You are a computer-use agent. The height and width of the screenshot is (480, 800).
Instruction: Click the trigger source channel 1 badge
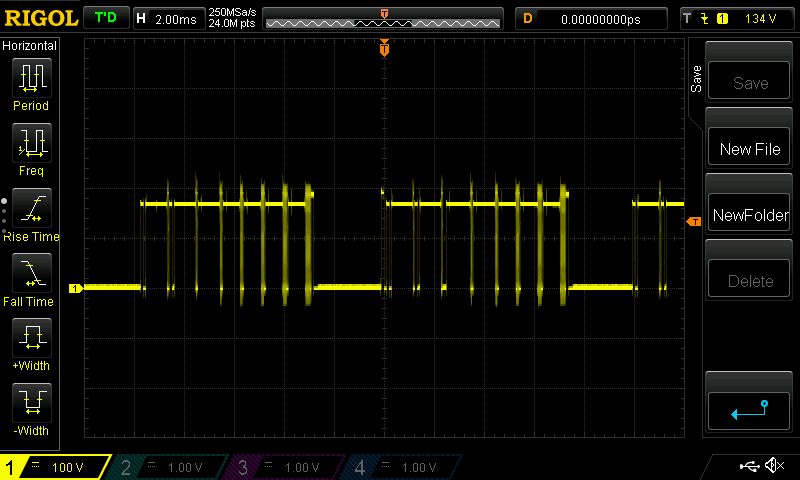722,19
